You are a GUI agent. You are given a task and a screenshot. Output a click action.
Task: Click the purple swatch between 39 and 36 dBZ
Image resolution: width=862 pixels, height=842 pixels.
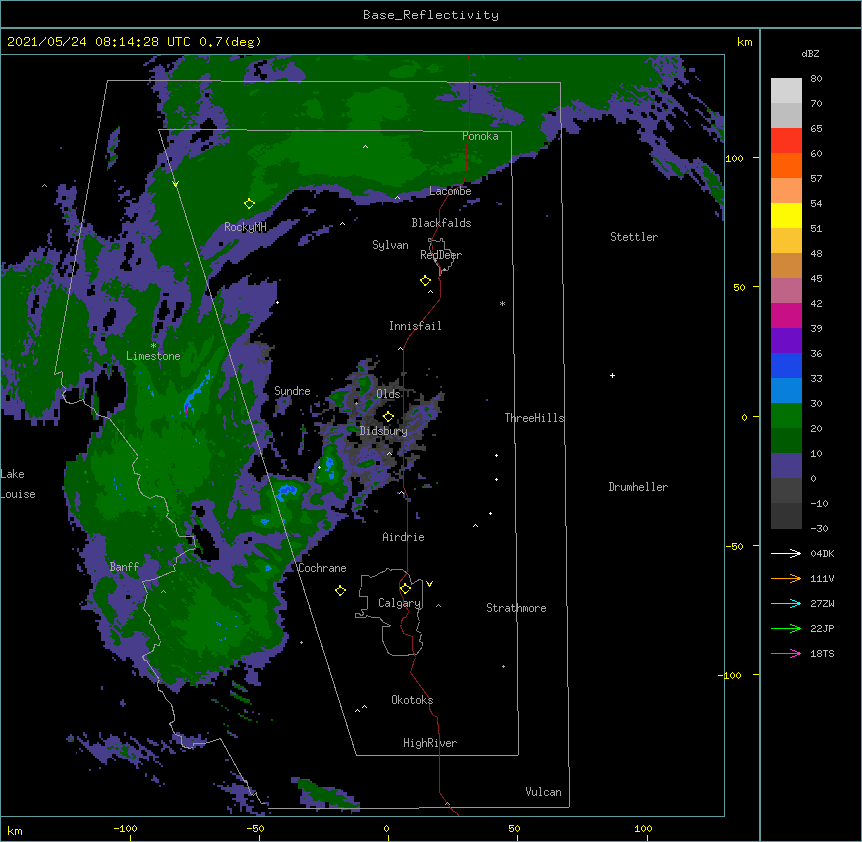click(786, 341)
